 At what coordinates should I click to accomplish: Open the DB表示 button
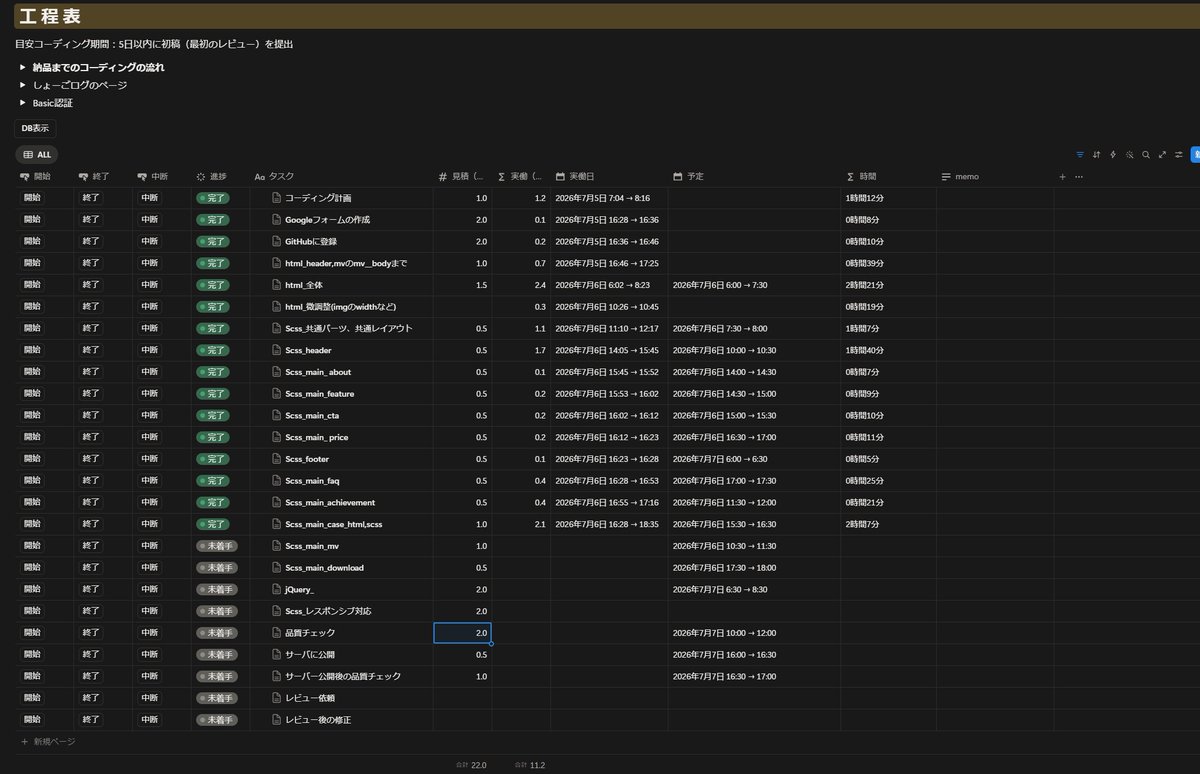coord(35,128)
